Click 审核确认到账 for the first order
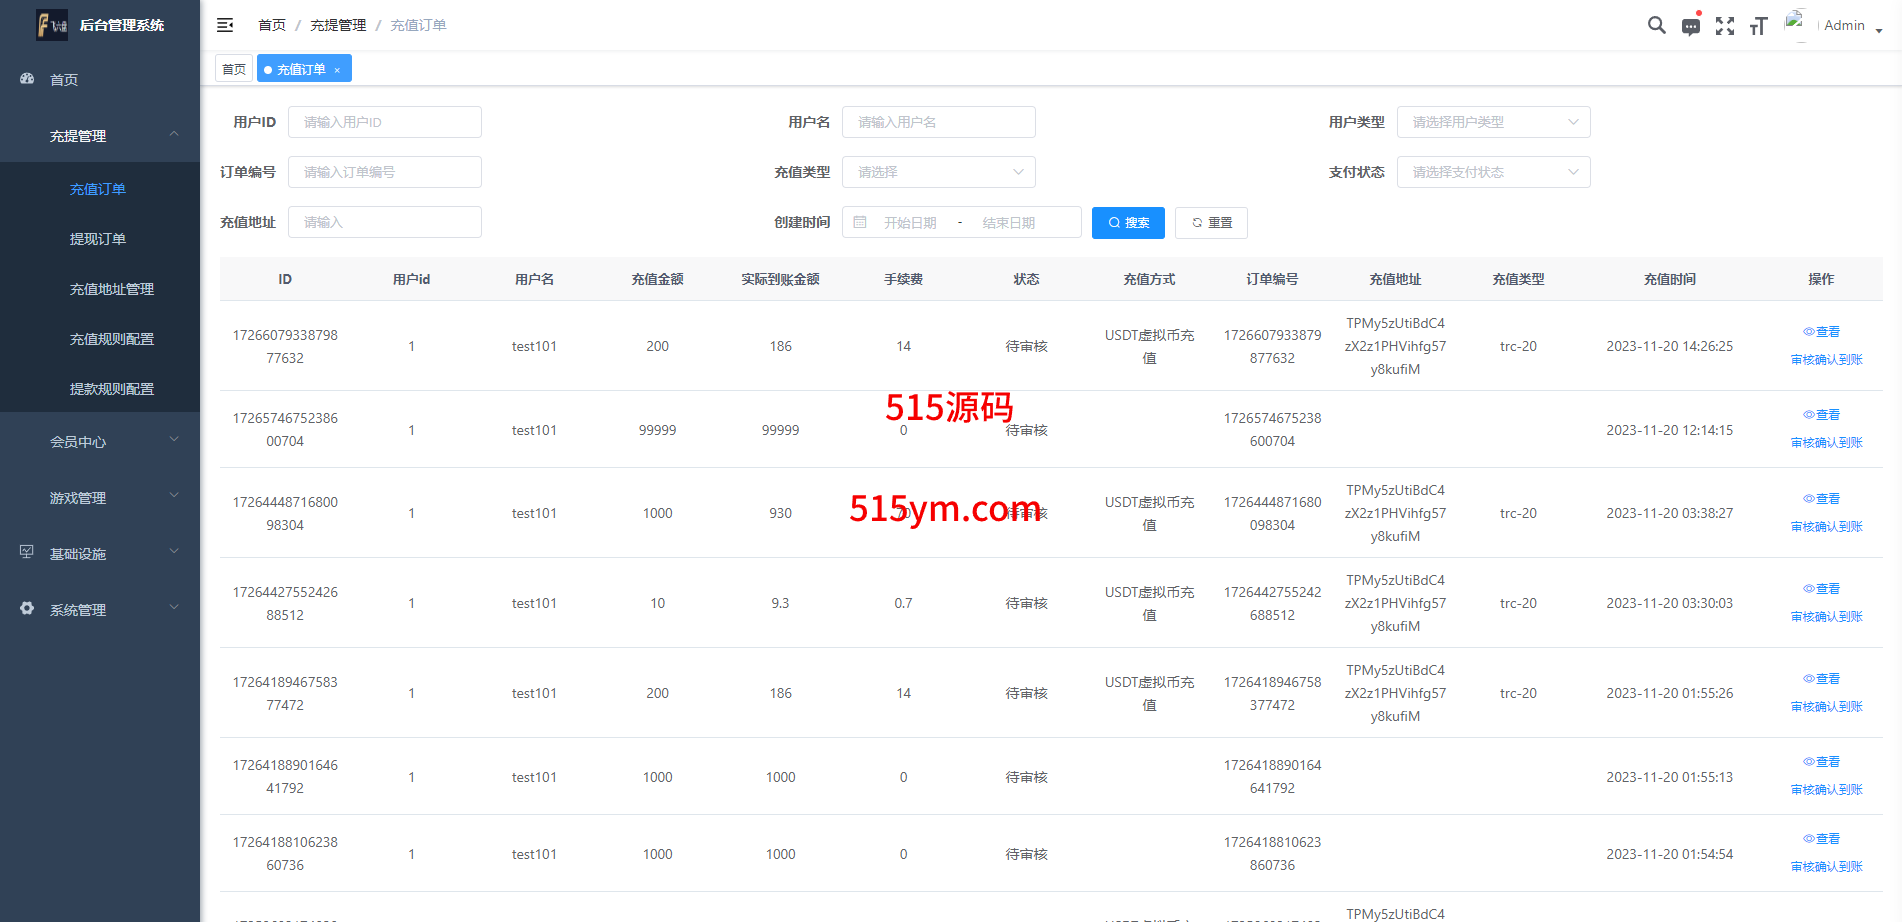Viewport: 1902px width, 922px height. [x=1826, y=360]
